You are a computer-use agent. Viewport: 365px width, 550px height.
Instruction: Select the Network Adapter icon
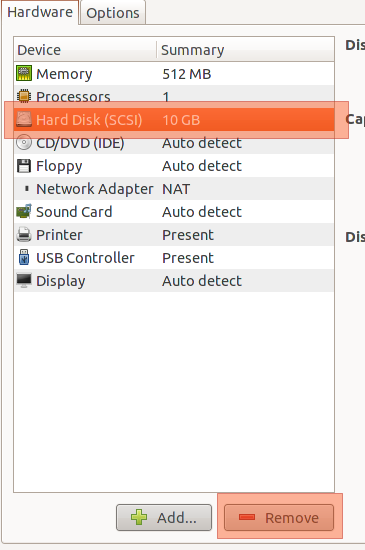click(x=27, y=189)
